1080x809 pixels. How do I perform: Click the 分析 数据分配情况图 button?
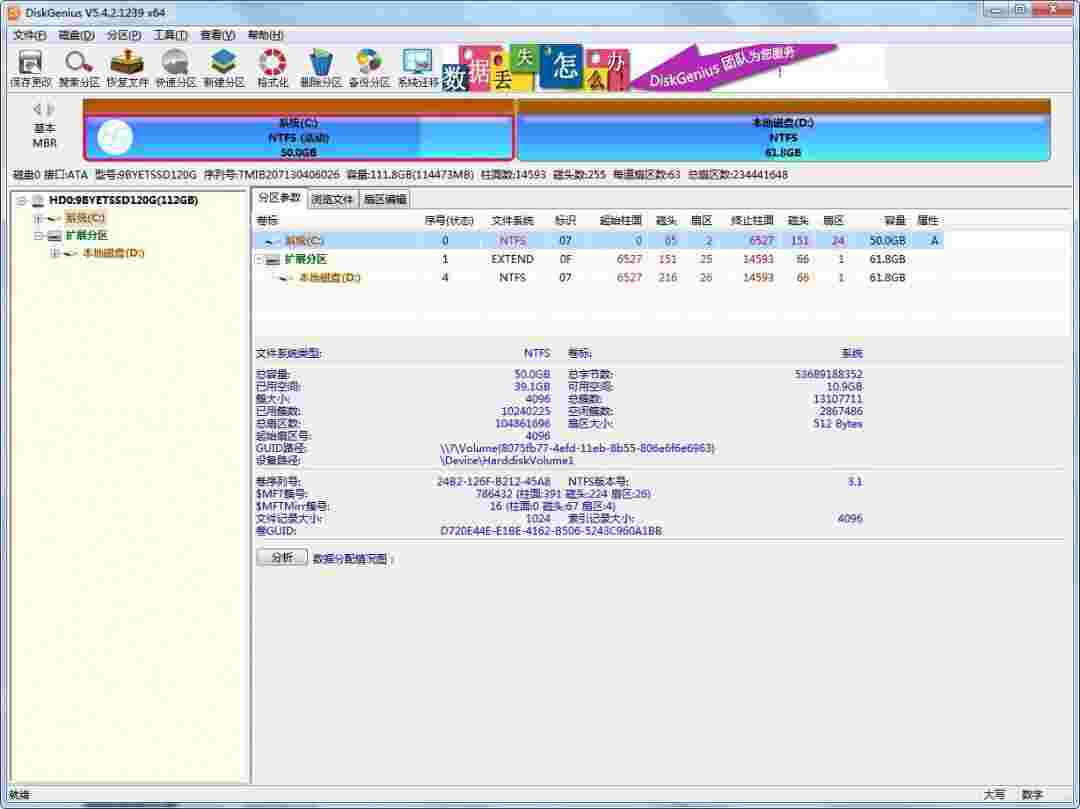click(281, 557)
